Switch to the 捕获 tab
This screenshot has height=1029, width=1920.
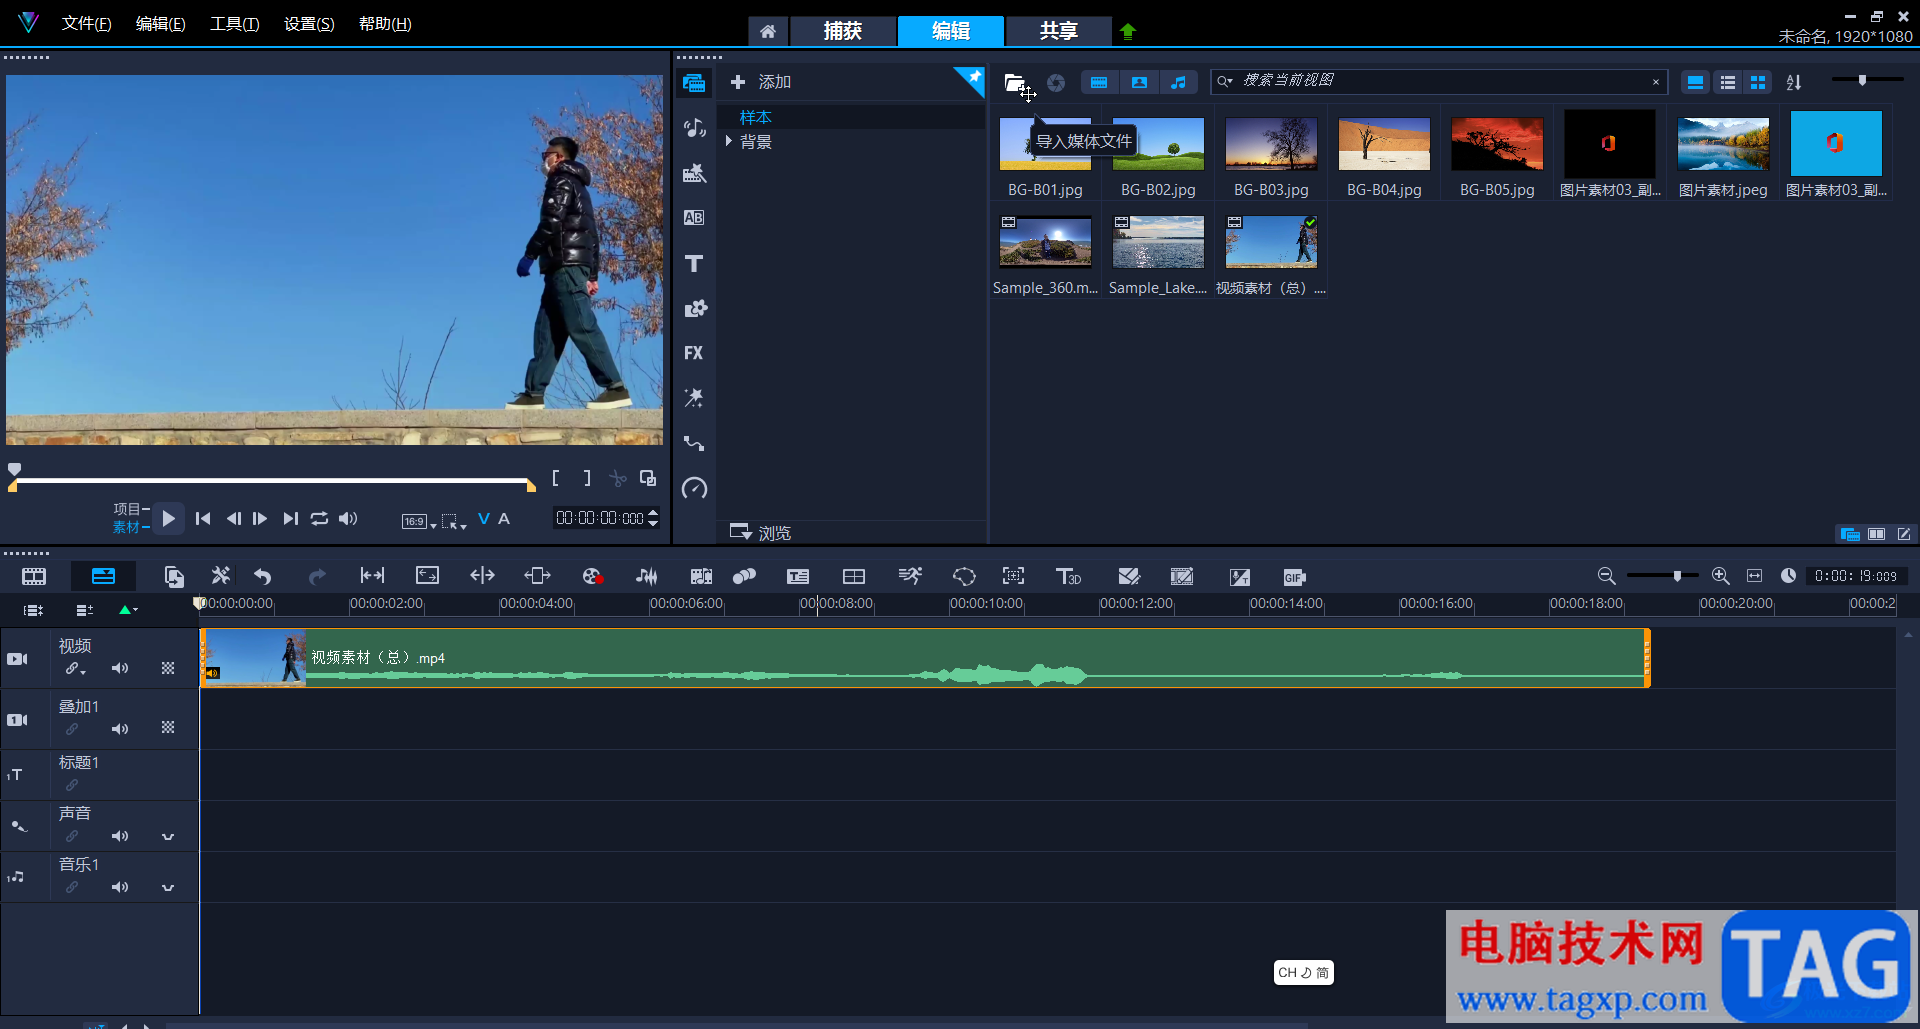(x=842, y=31)
